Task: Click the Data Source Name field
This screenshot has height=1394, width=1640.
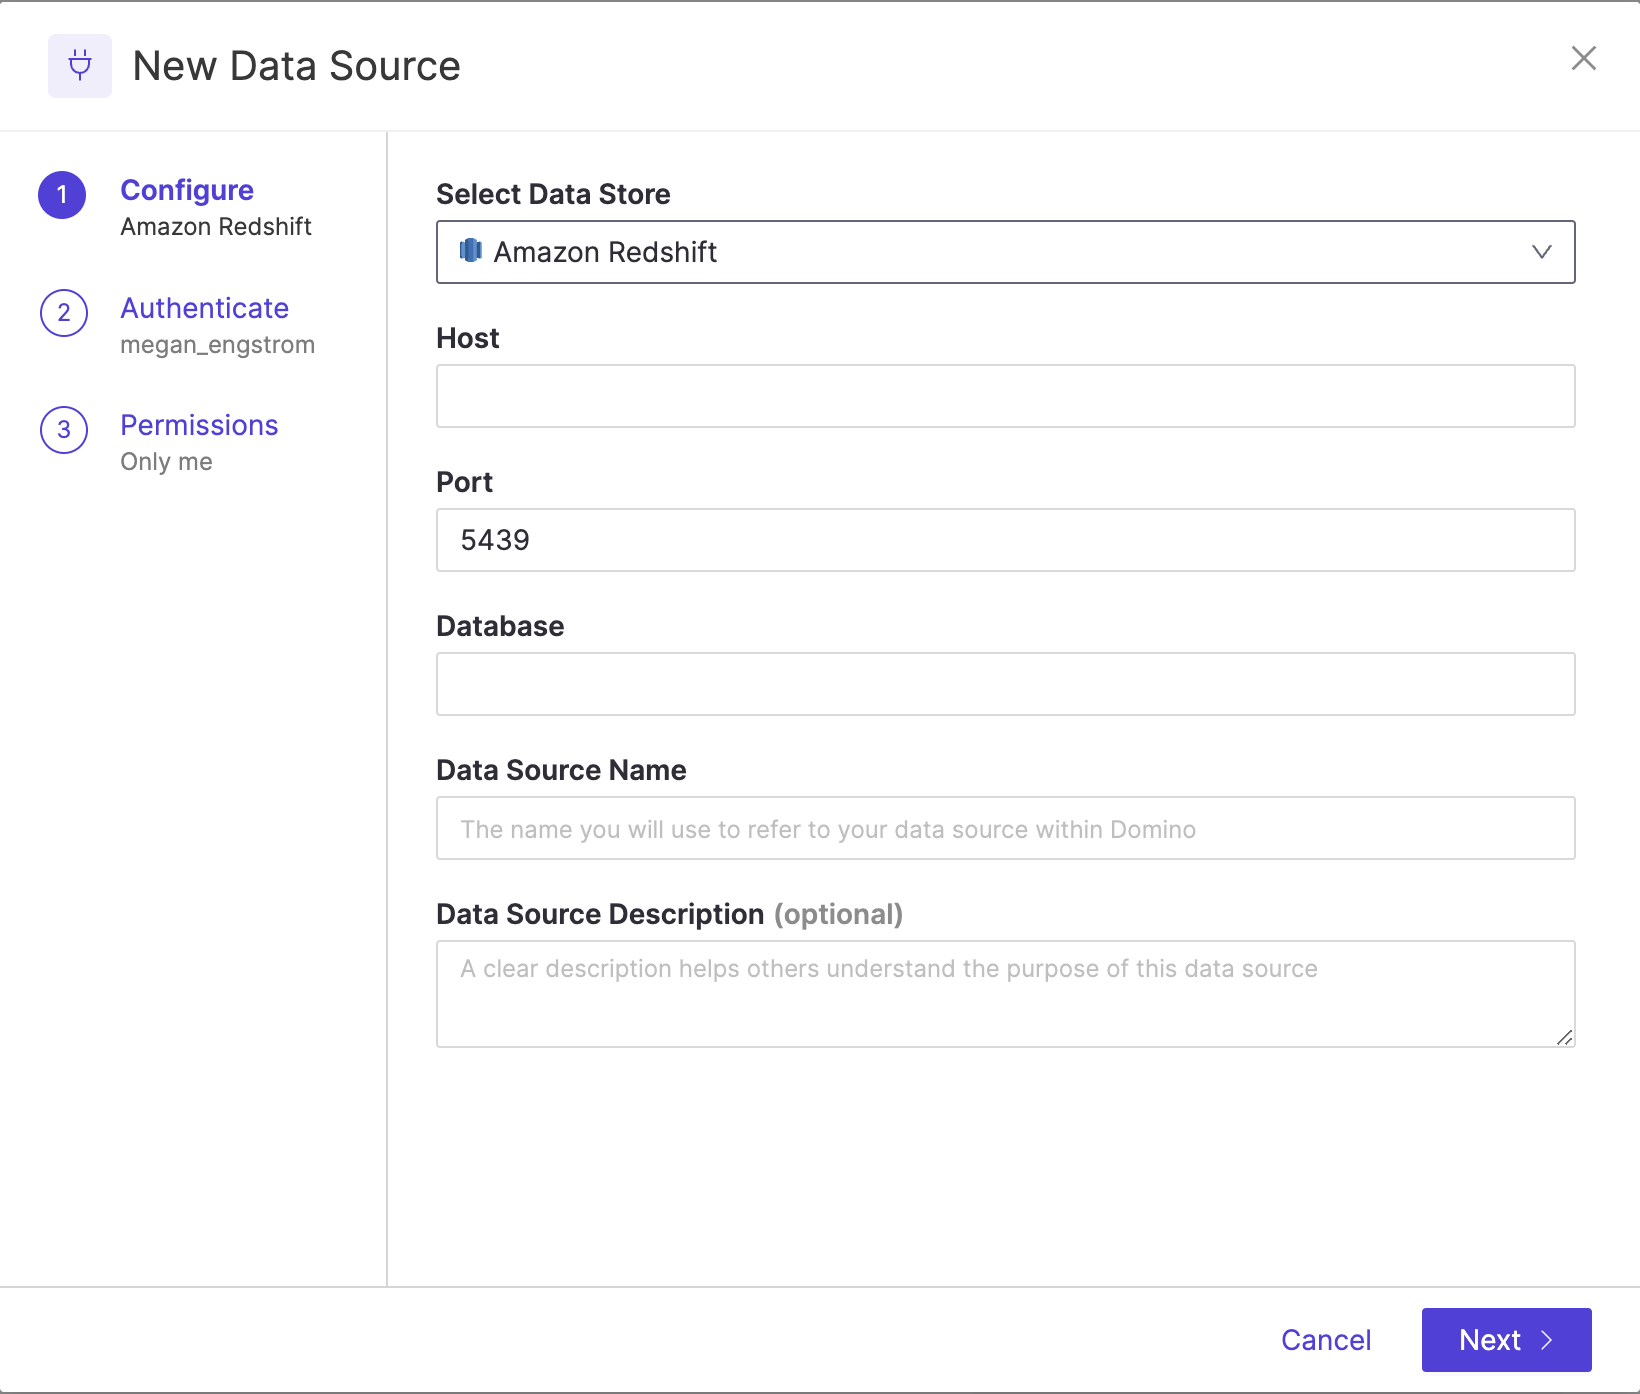Action: pos(1006,828)
